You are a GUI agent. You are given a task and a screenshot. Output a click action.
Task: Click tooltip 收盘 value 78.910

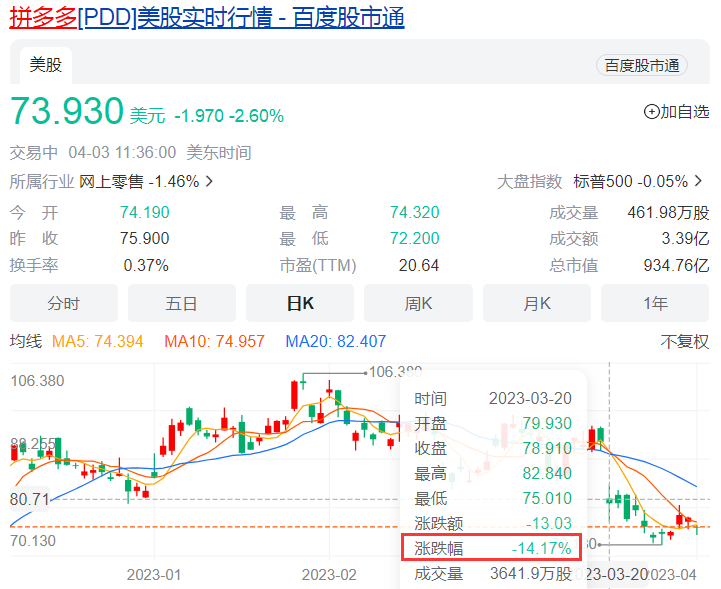547,448
